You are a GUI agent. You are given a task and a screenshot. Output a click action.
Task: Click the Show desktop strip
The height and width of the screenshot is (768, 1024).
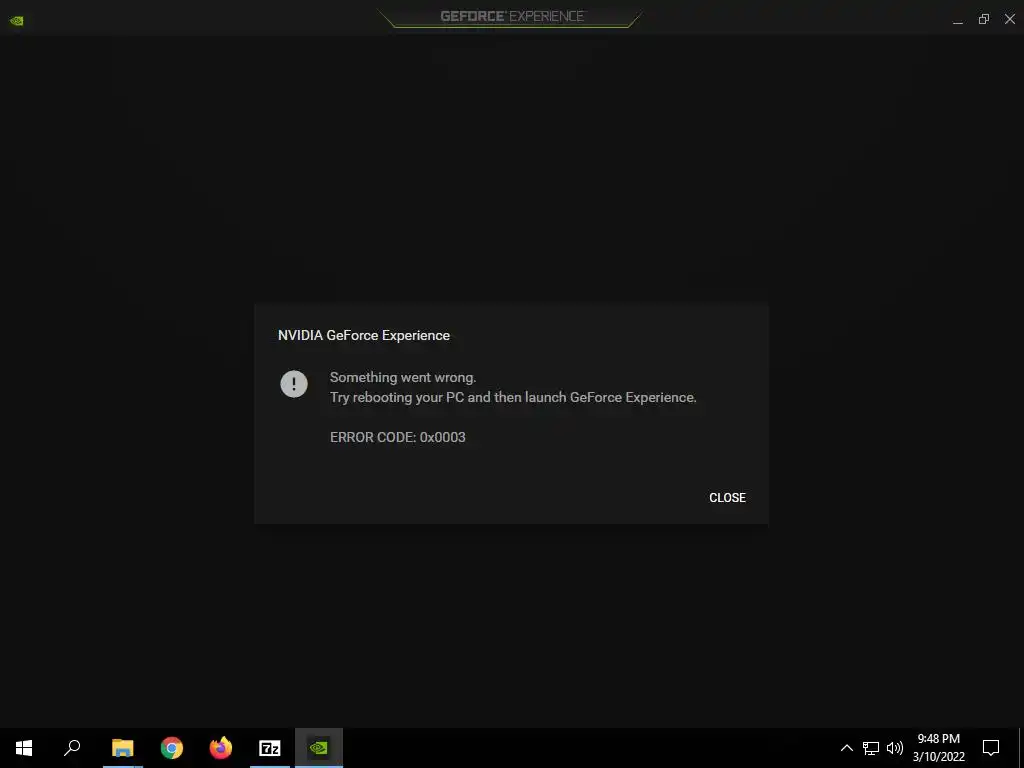pyautogui.click(x=1021, y=748)
